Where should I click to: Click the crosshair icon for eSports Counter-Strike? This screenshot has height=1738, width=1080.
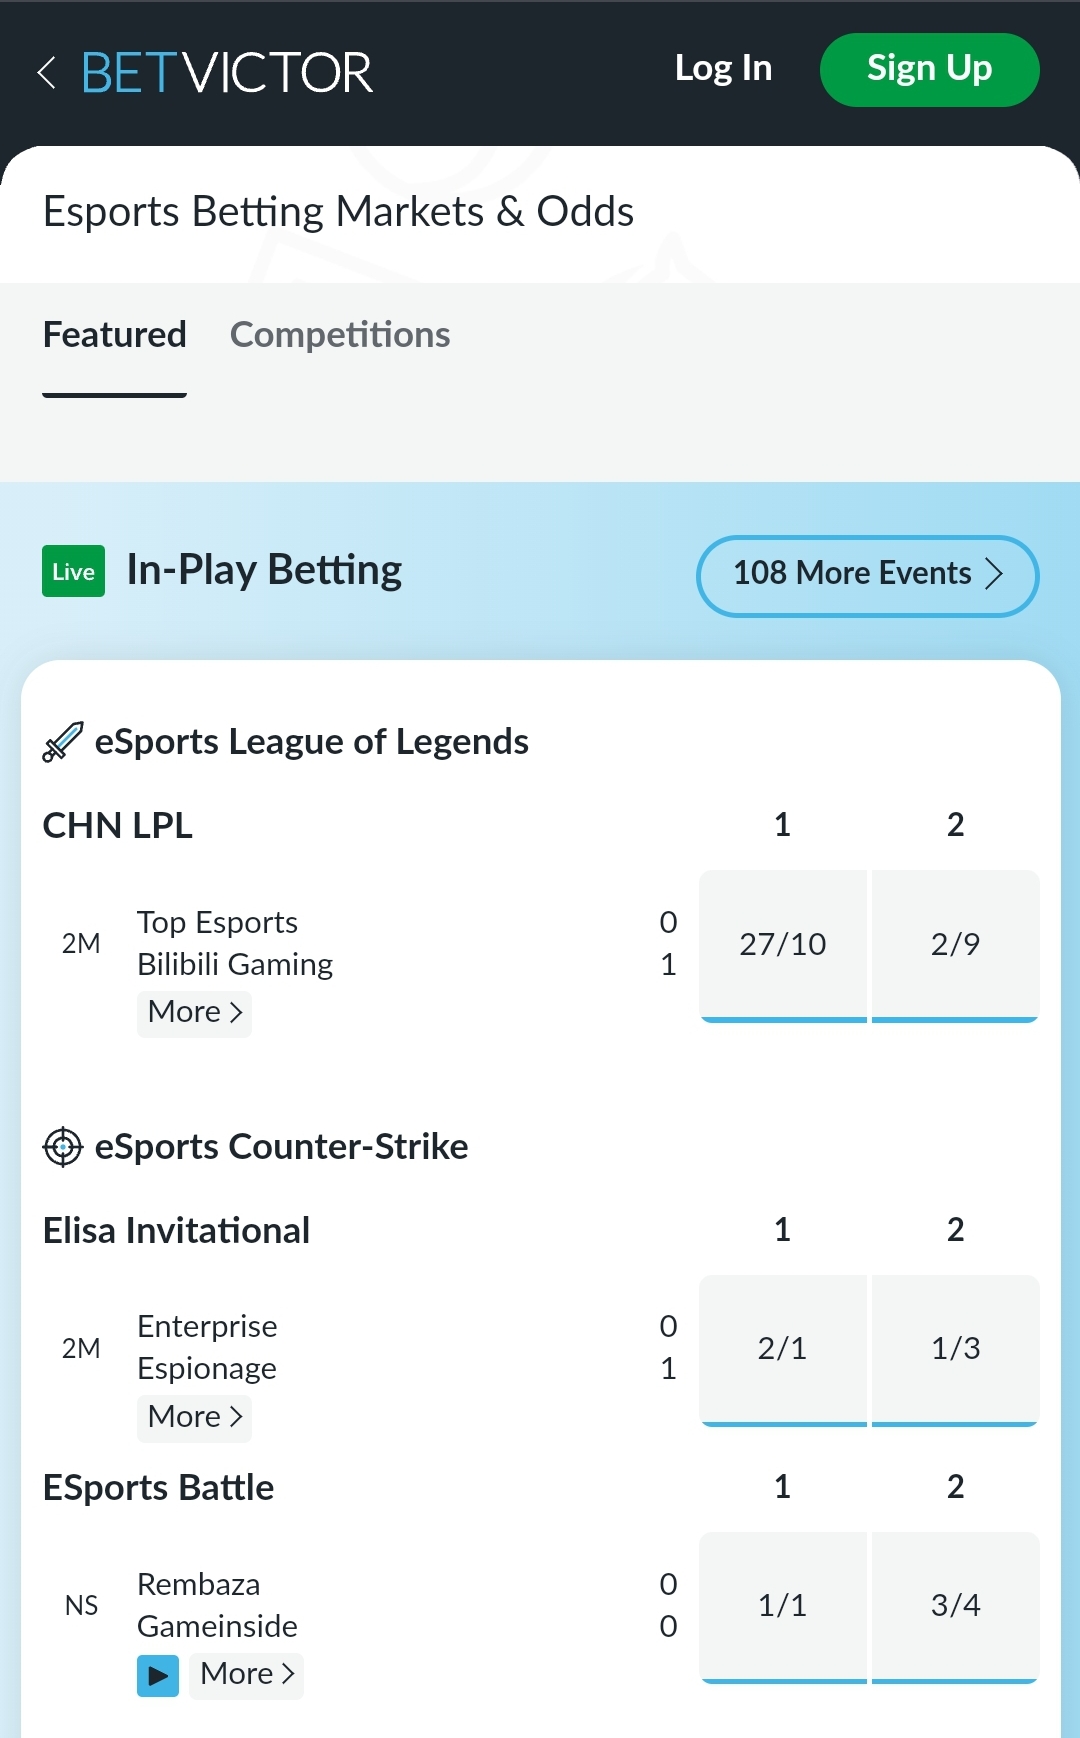(63, 1147)
